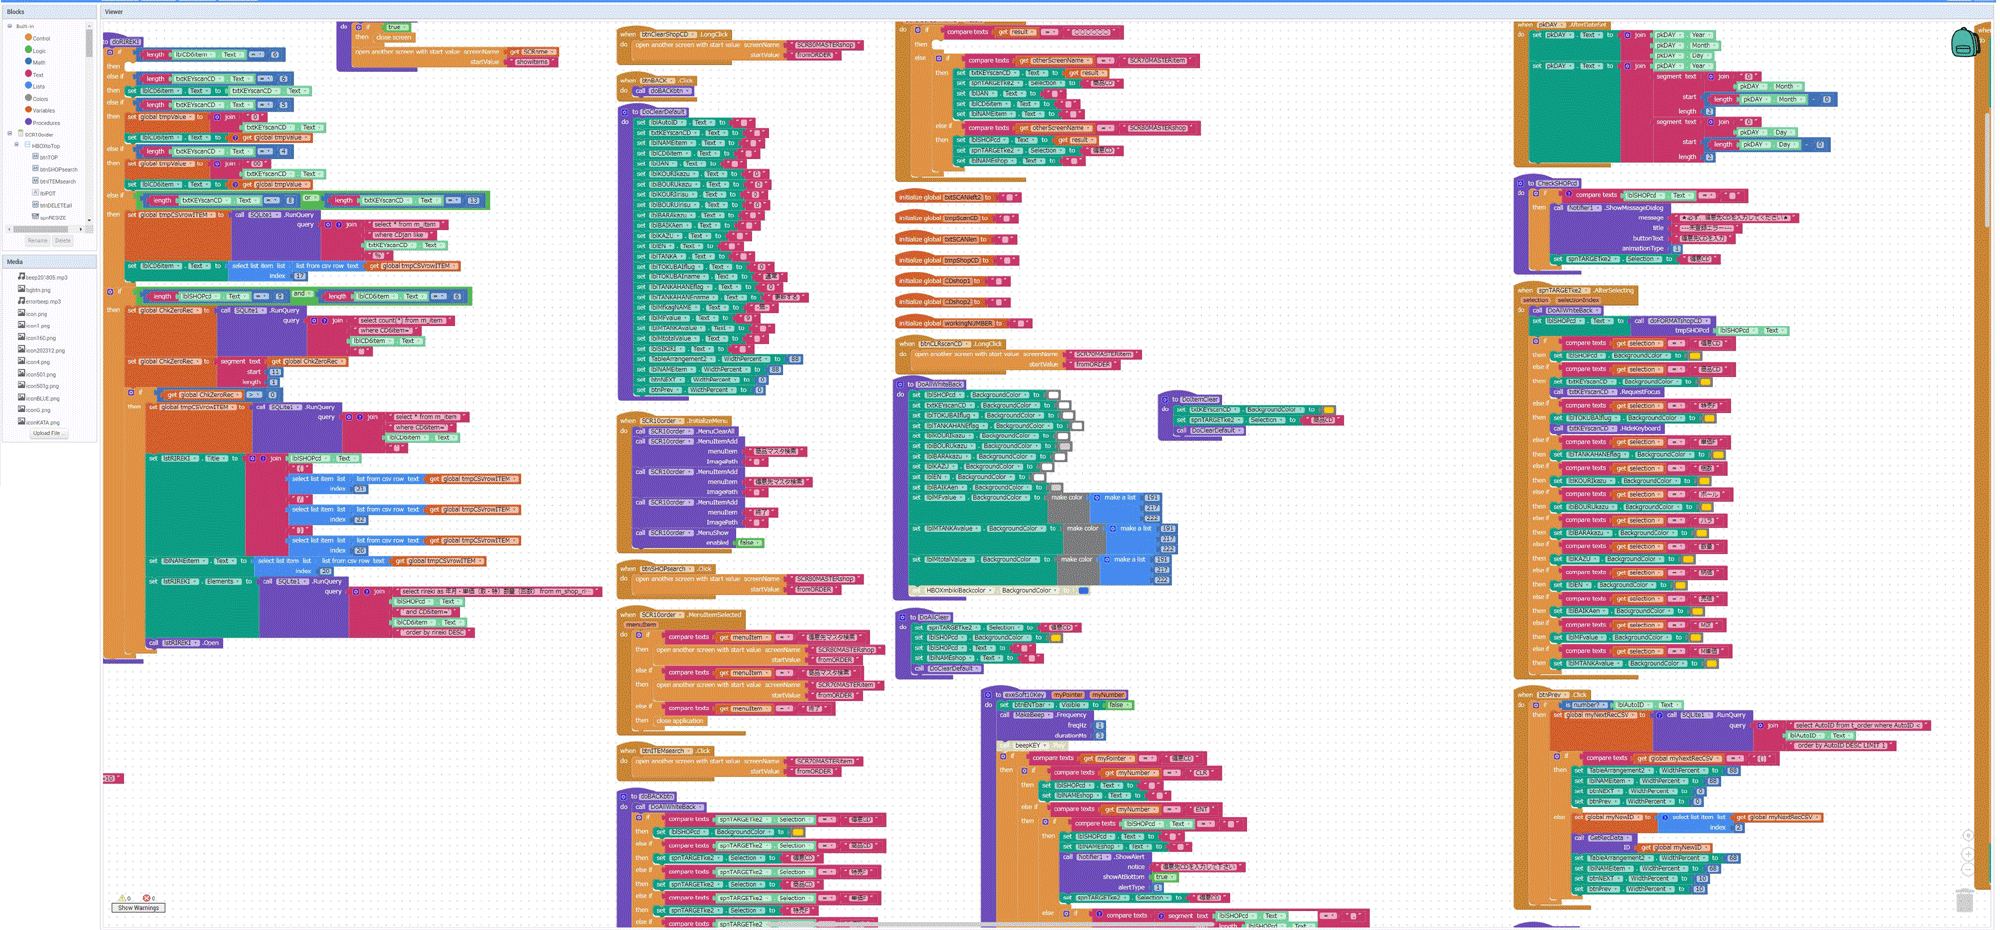Zoom out the workspace with minus icon
2000x930 pixels.
1967,870
